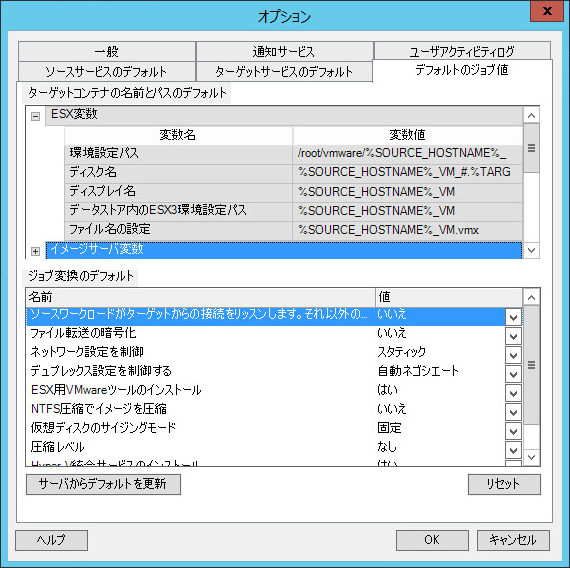Expand the イメージサーバ変数 node

(x=35, y=251)
